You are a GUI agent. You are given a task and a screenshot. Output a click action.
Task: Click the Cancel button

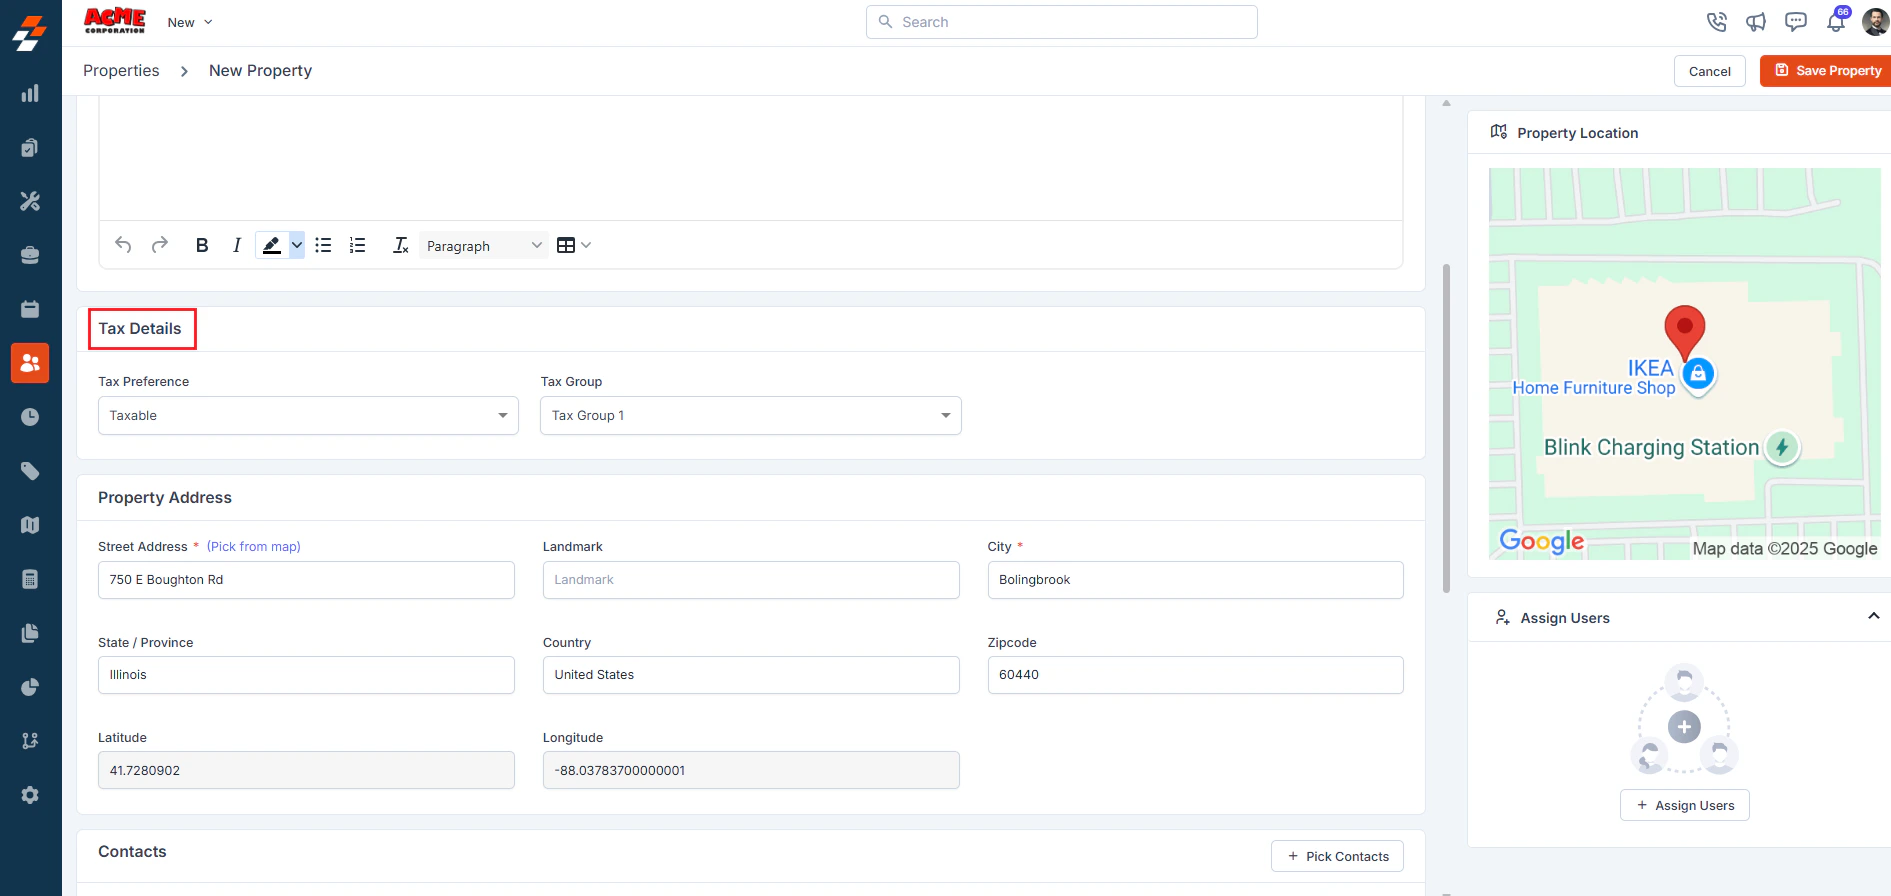[1709, 71]
